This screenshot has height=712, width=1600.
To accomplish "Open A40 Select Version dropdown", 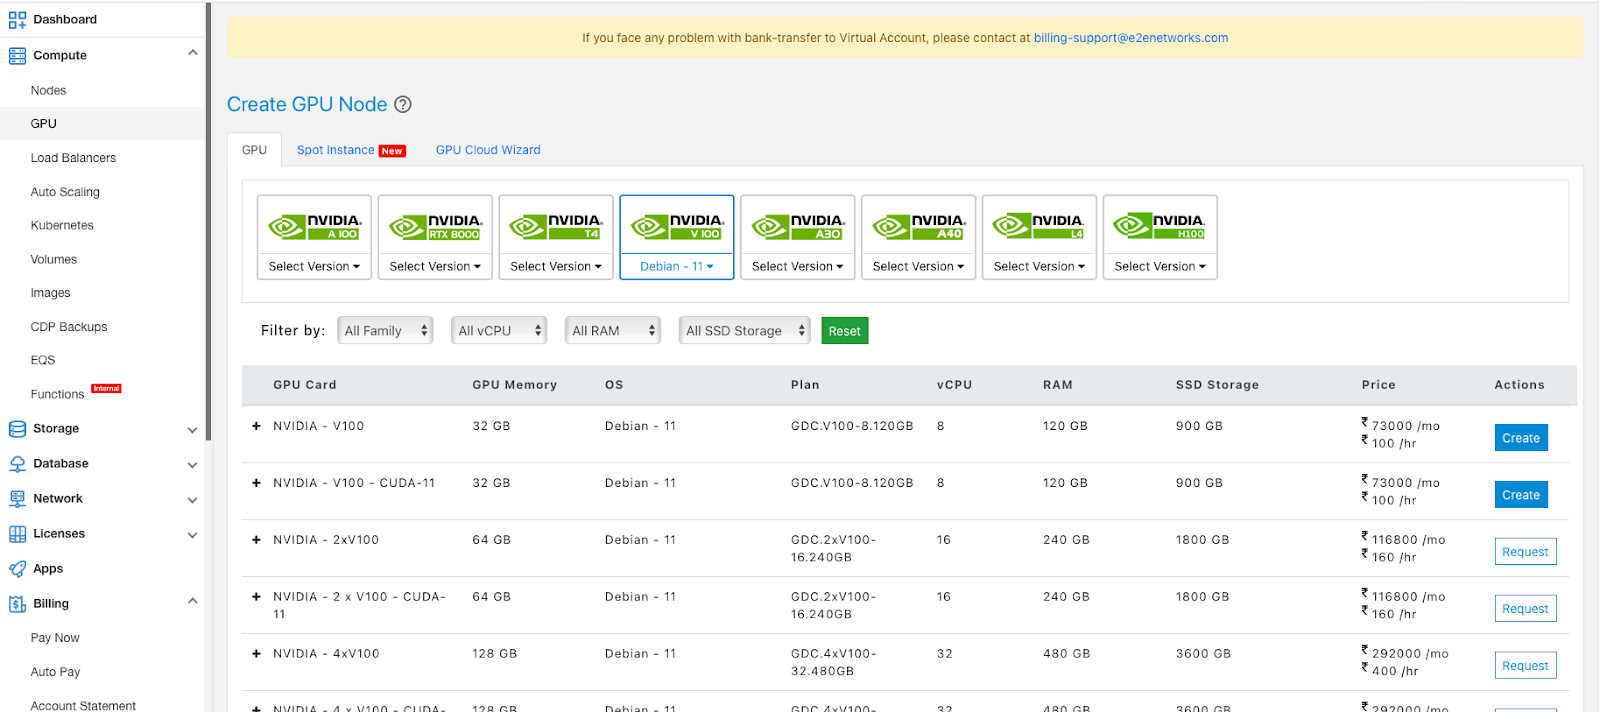I will click(919, 267).
